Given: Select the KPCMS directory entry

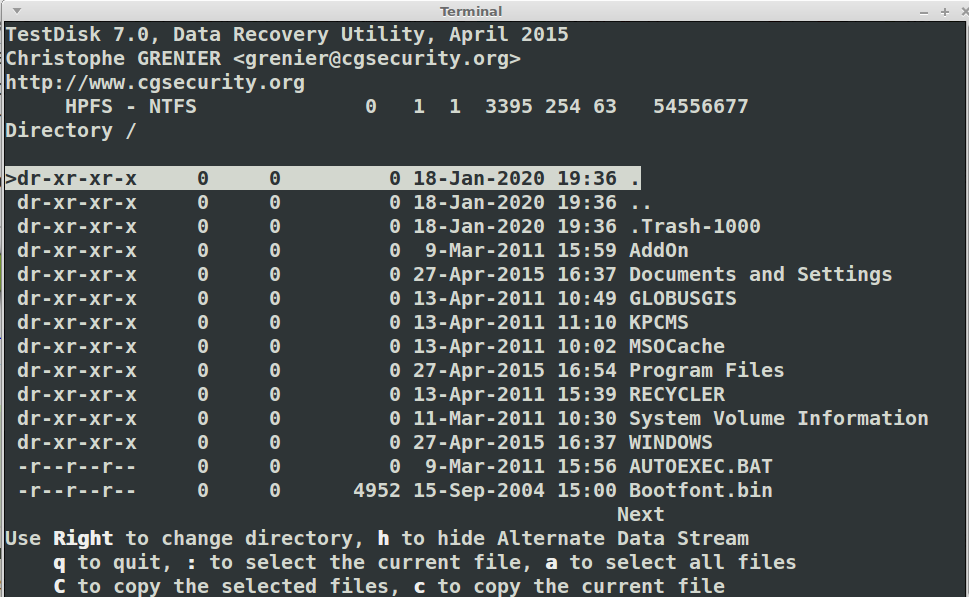Looking at the screenshot, I should coord(353,323).
